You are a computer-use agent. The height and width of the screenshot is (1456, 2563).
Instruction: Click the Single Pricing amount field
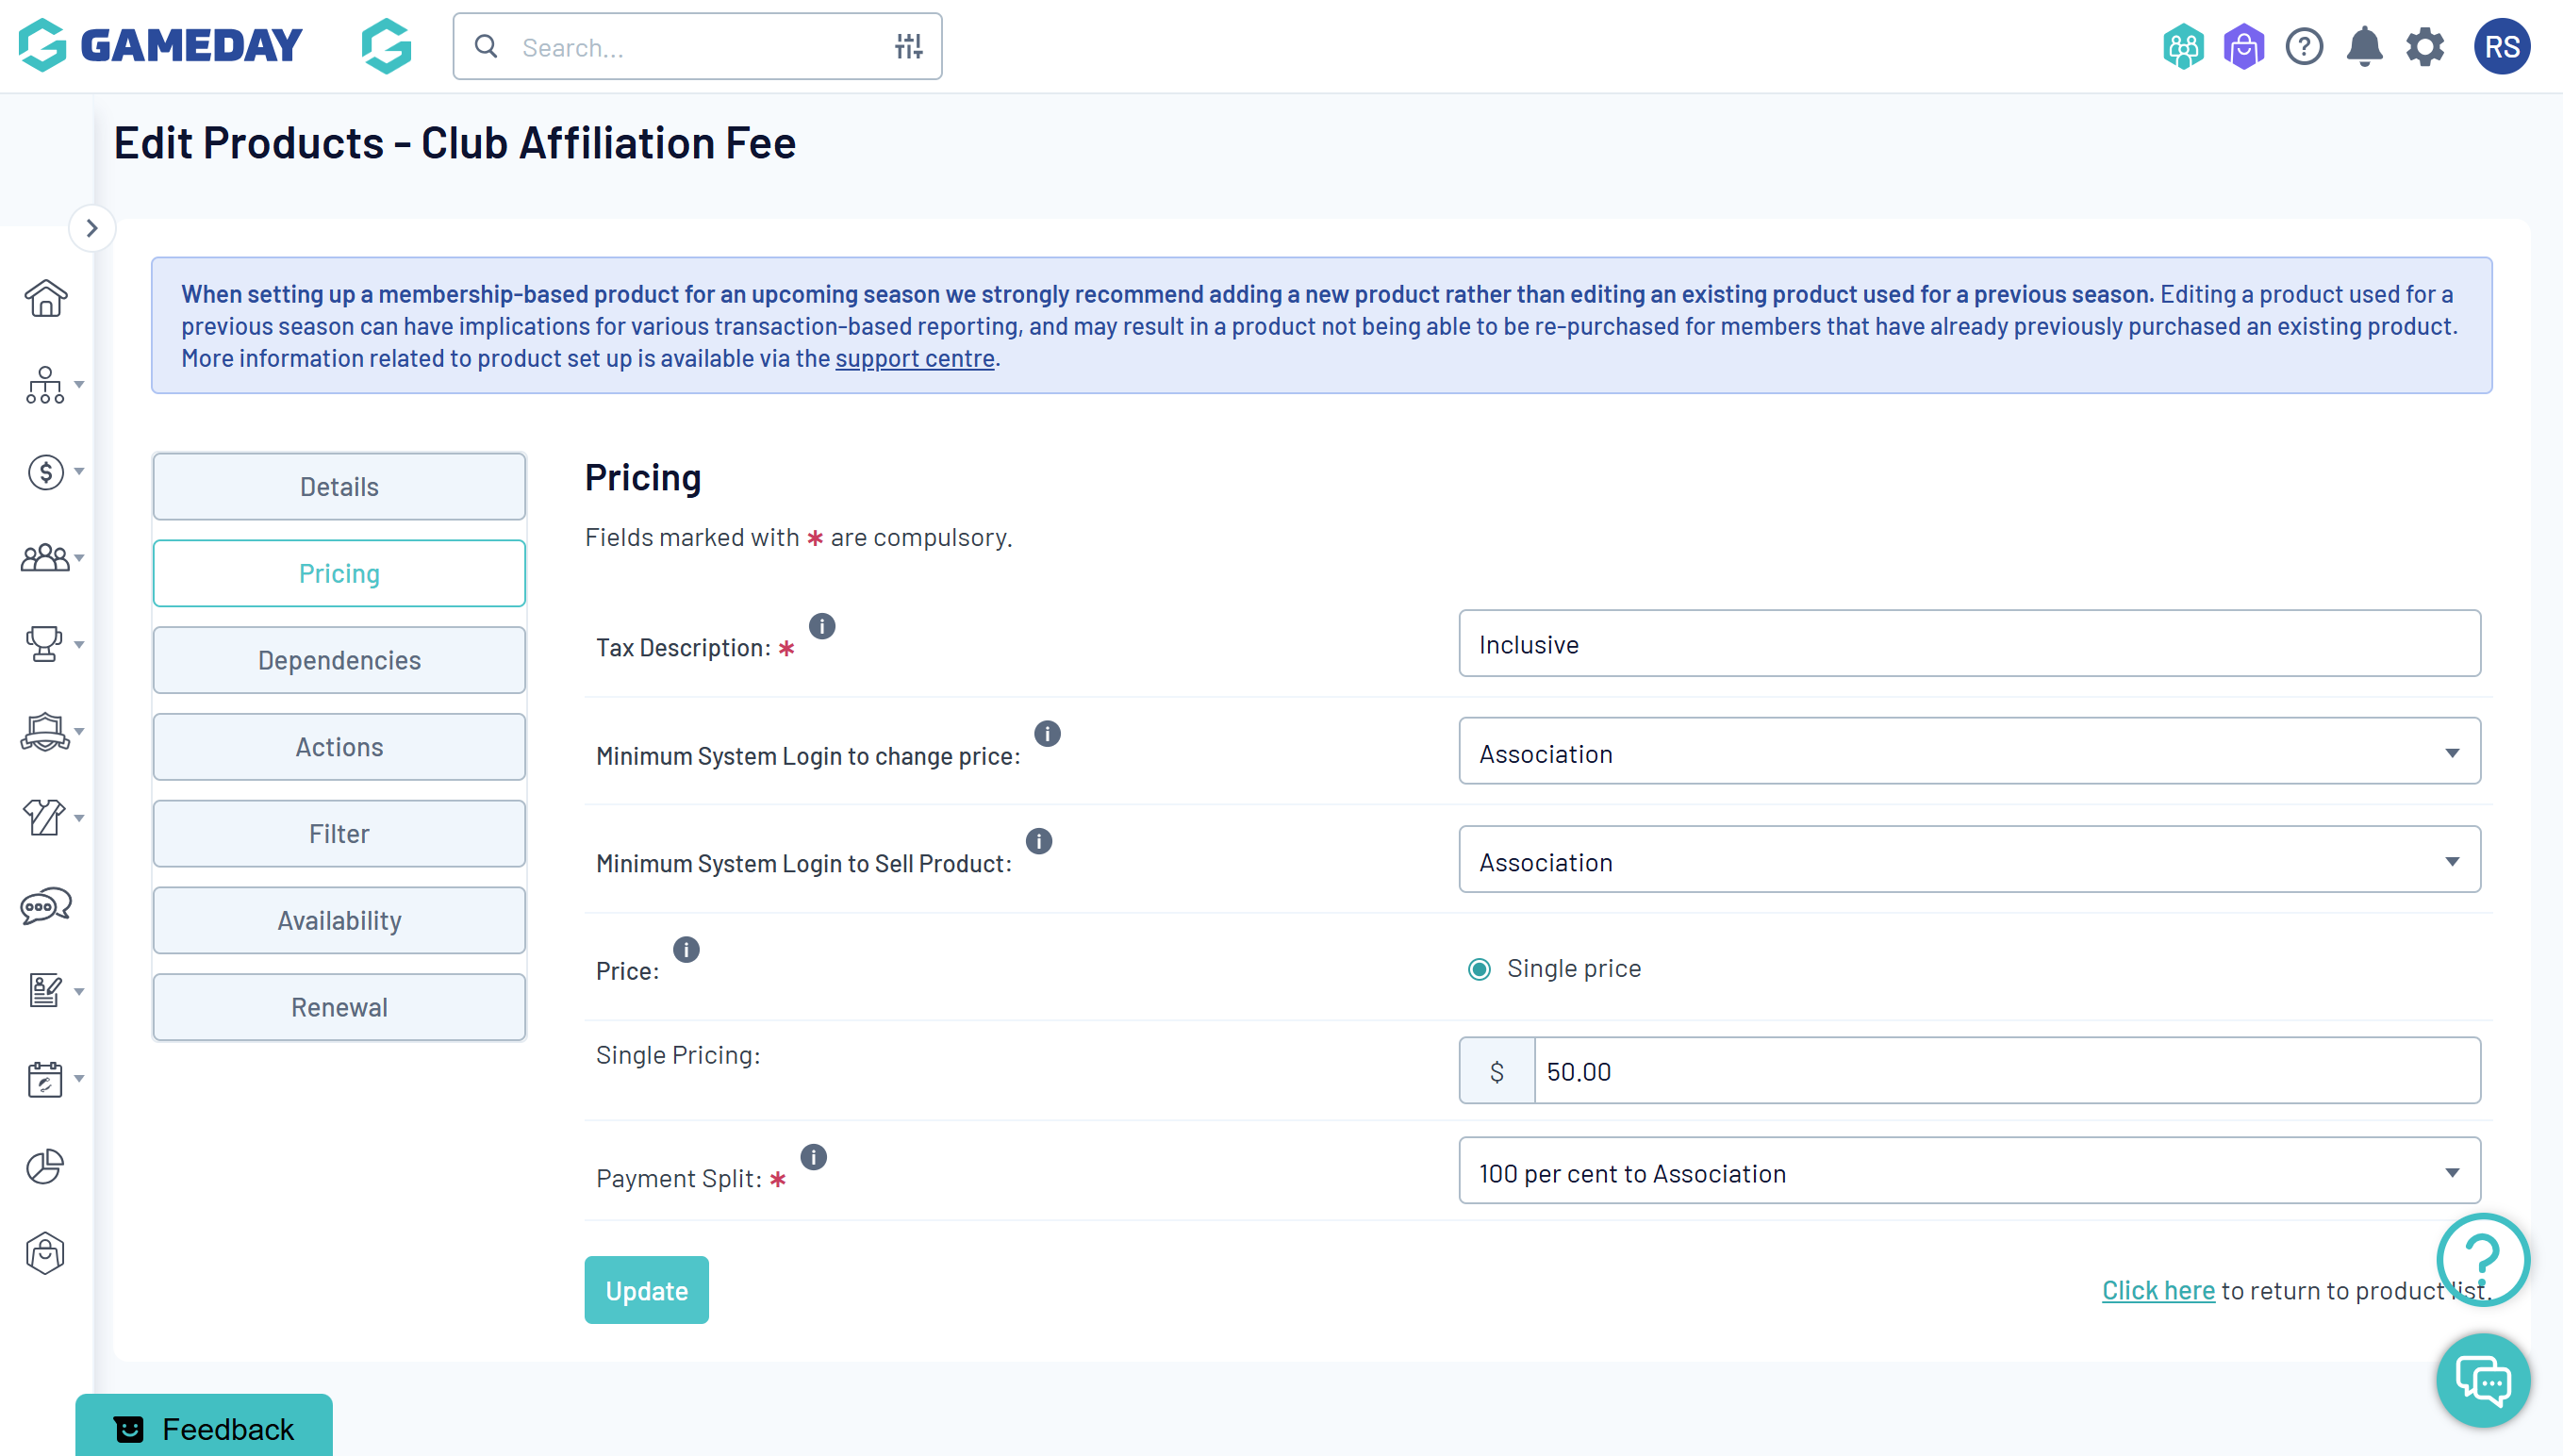pyautogui.click(x=2005, y=1071)
